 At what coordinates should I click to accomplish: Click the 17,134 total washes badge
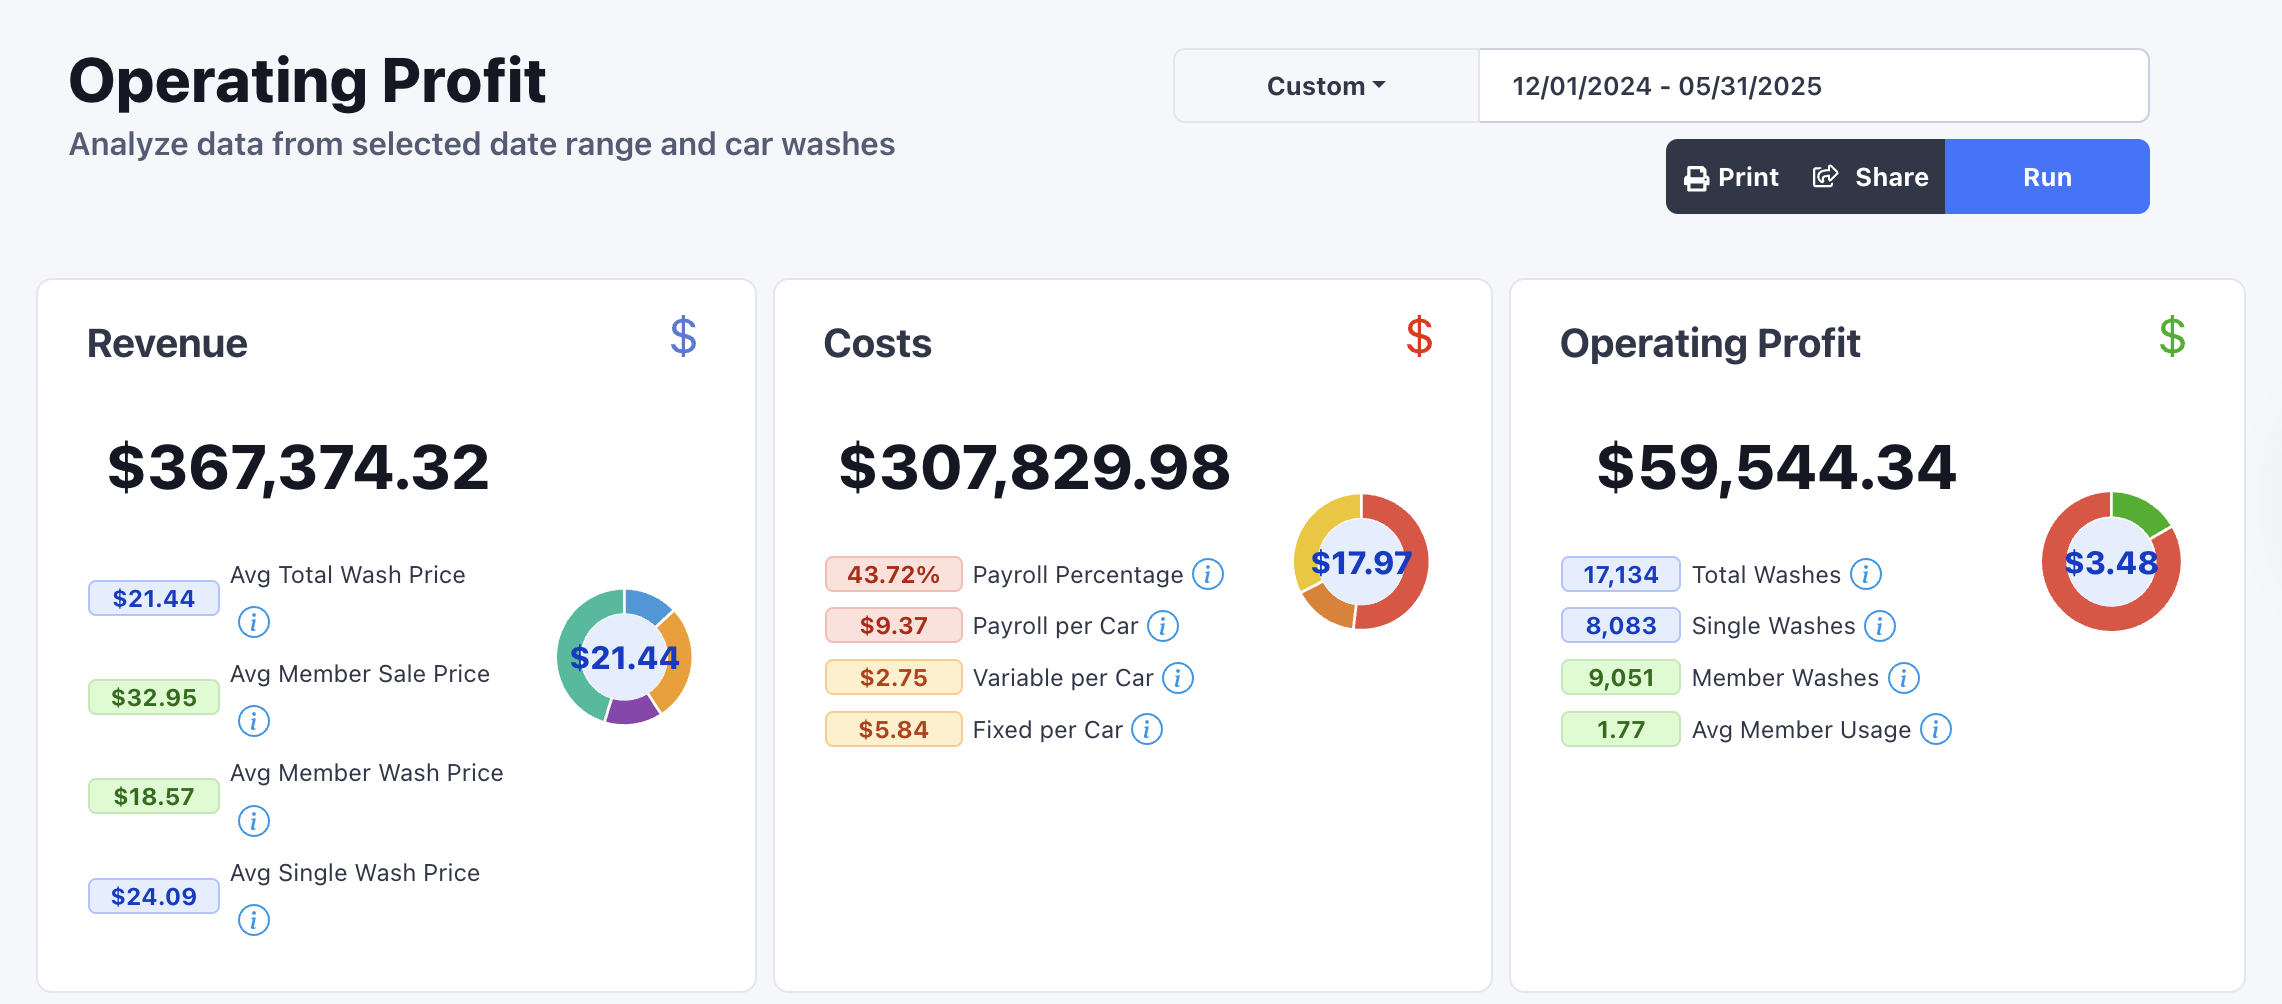[1621, 575]
